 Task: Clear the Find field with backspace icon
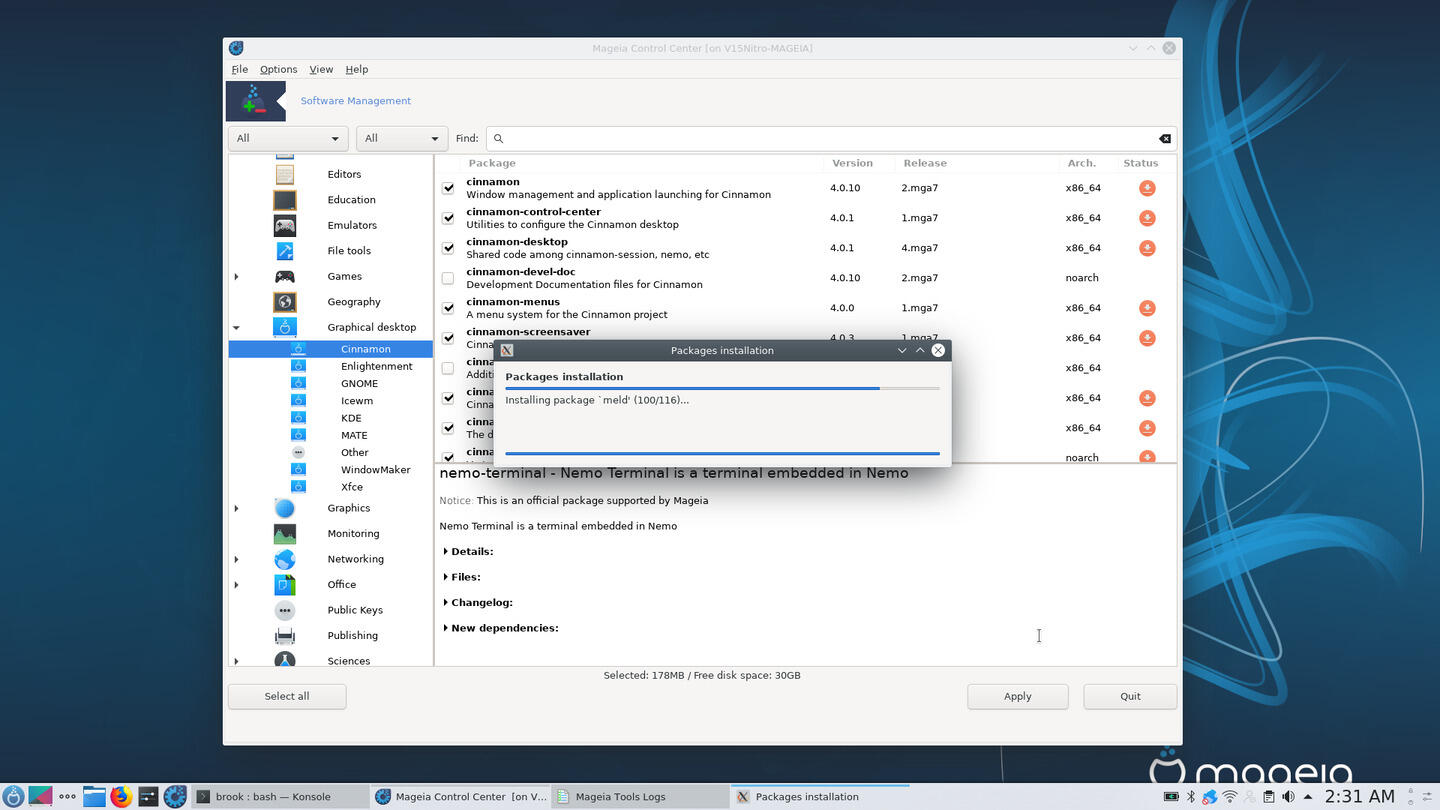1165,139
